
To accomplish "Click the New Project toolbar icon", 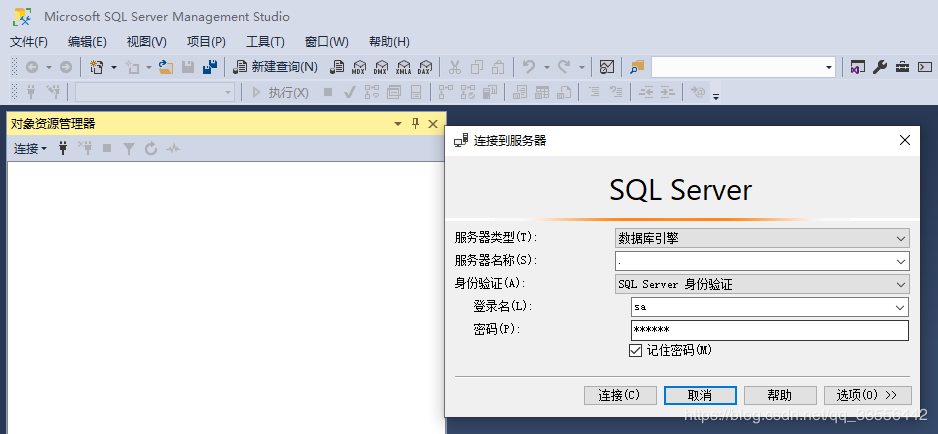I will (97, 67).
